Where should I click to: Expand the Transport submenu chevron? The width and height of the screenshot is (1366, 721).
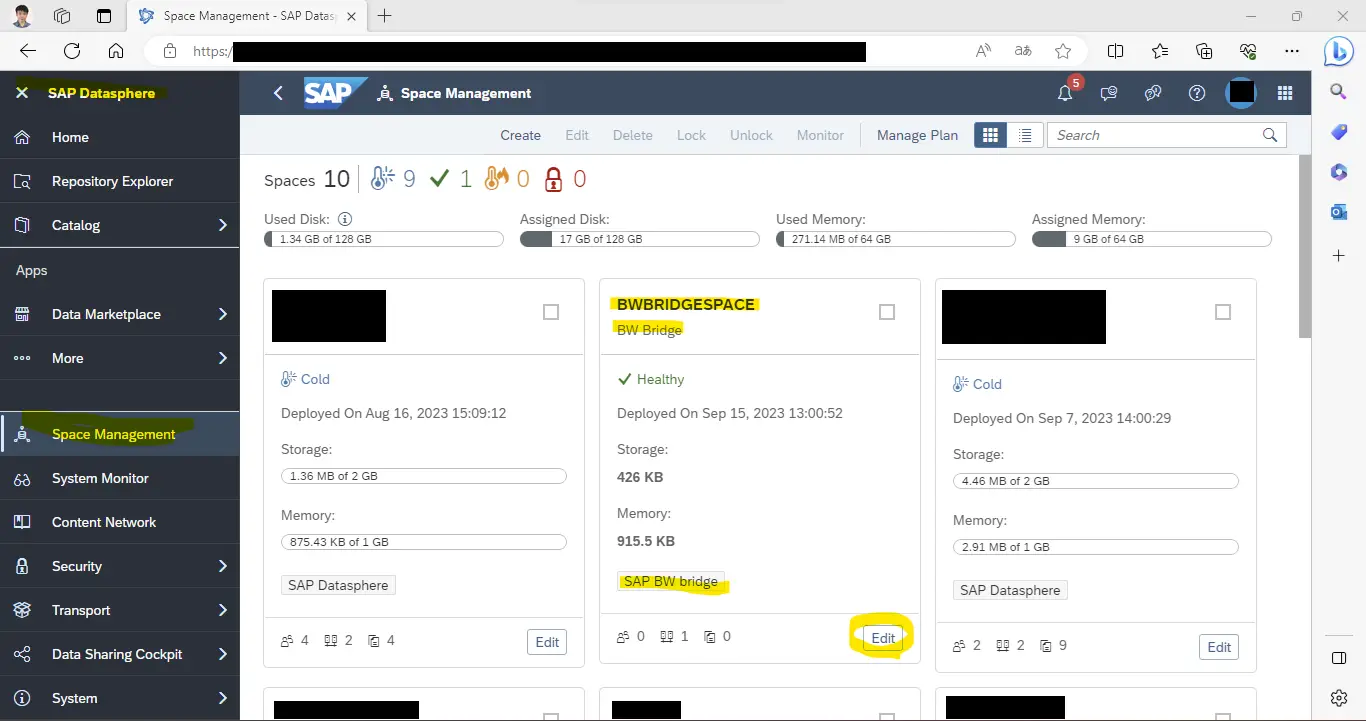point(222,610)
